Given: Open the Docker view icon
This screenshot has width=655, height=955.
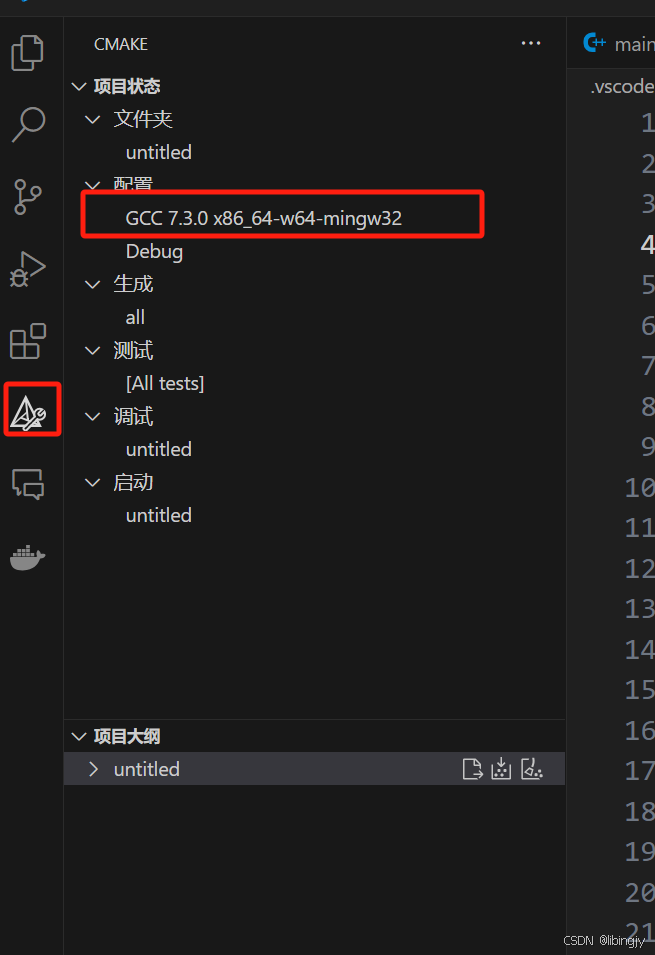Looking at the screenshot, I should (x=27, y=557).
